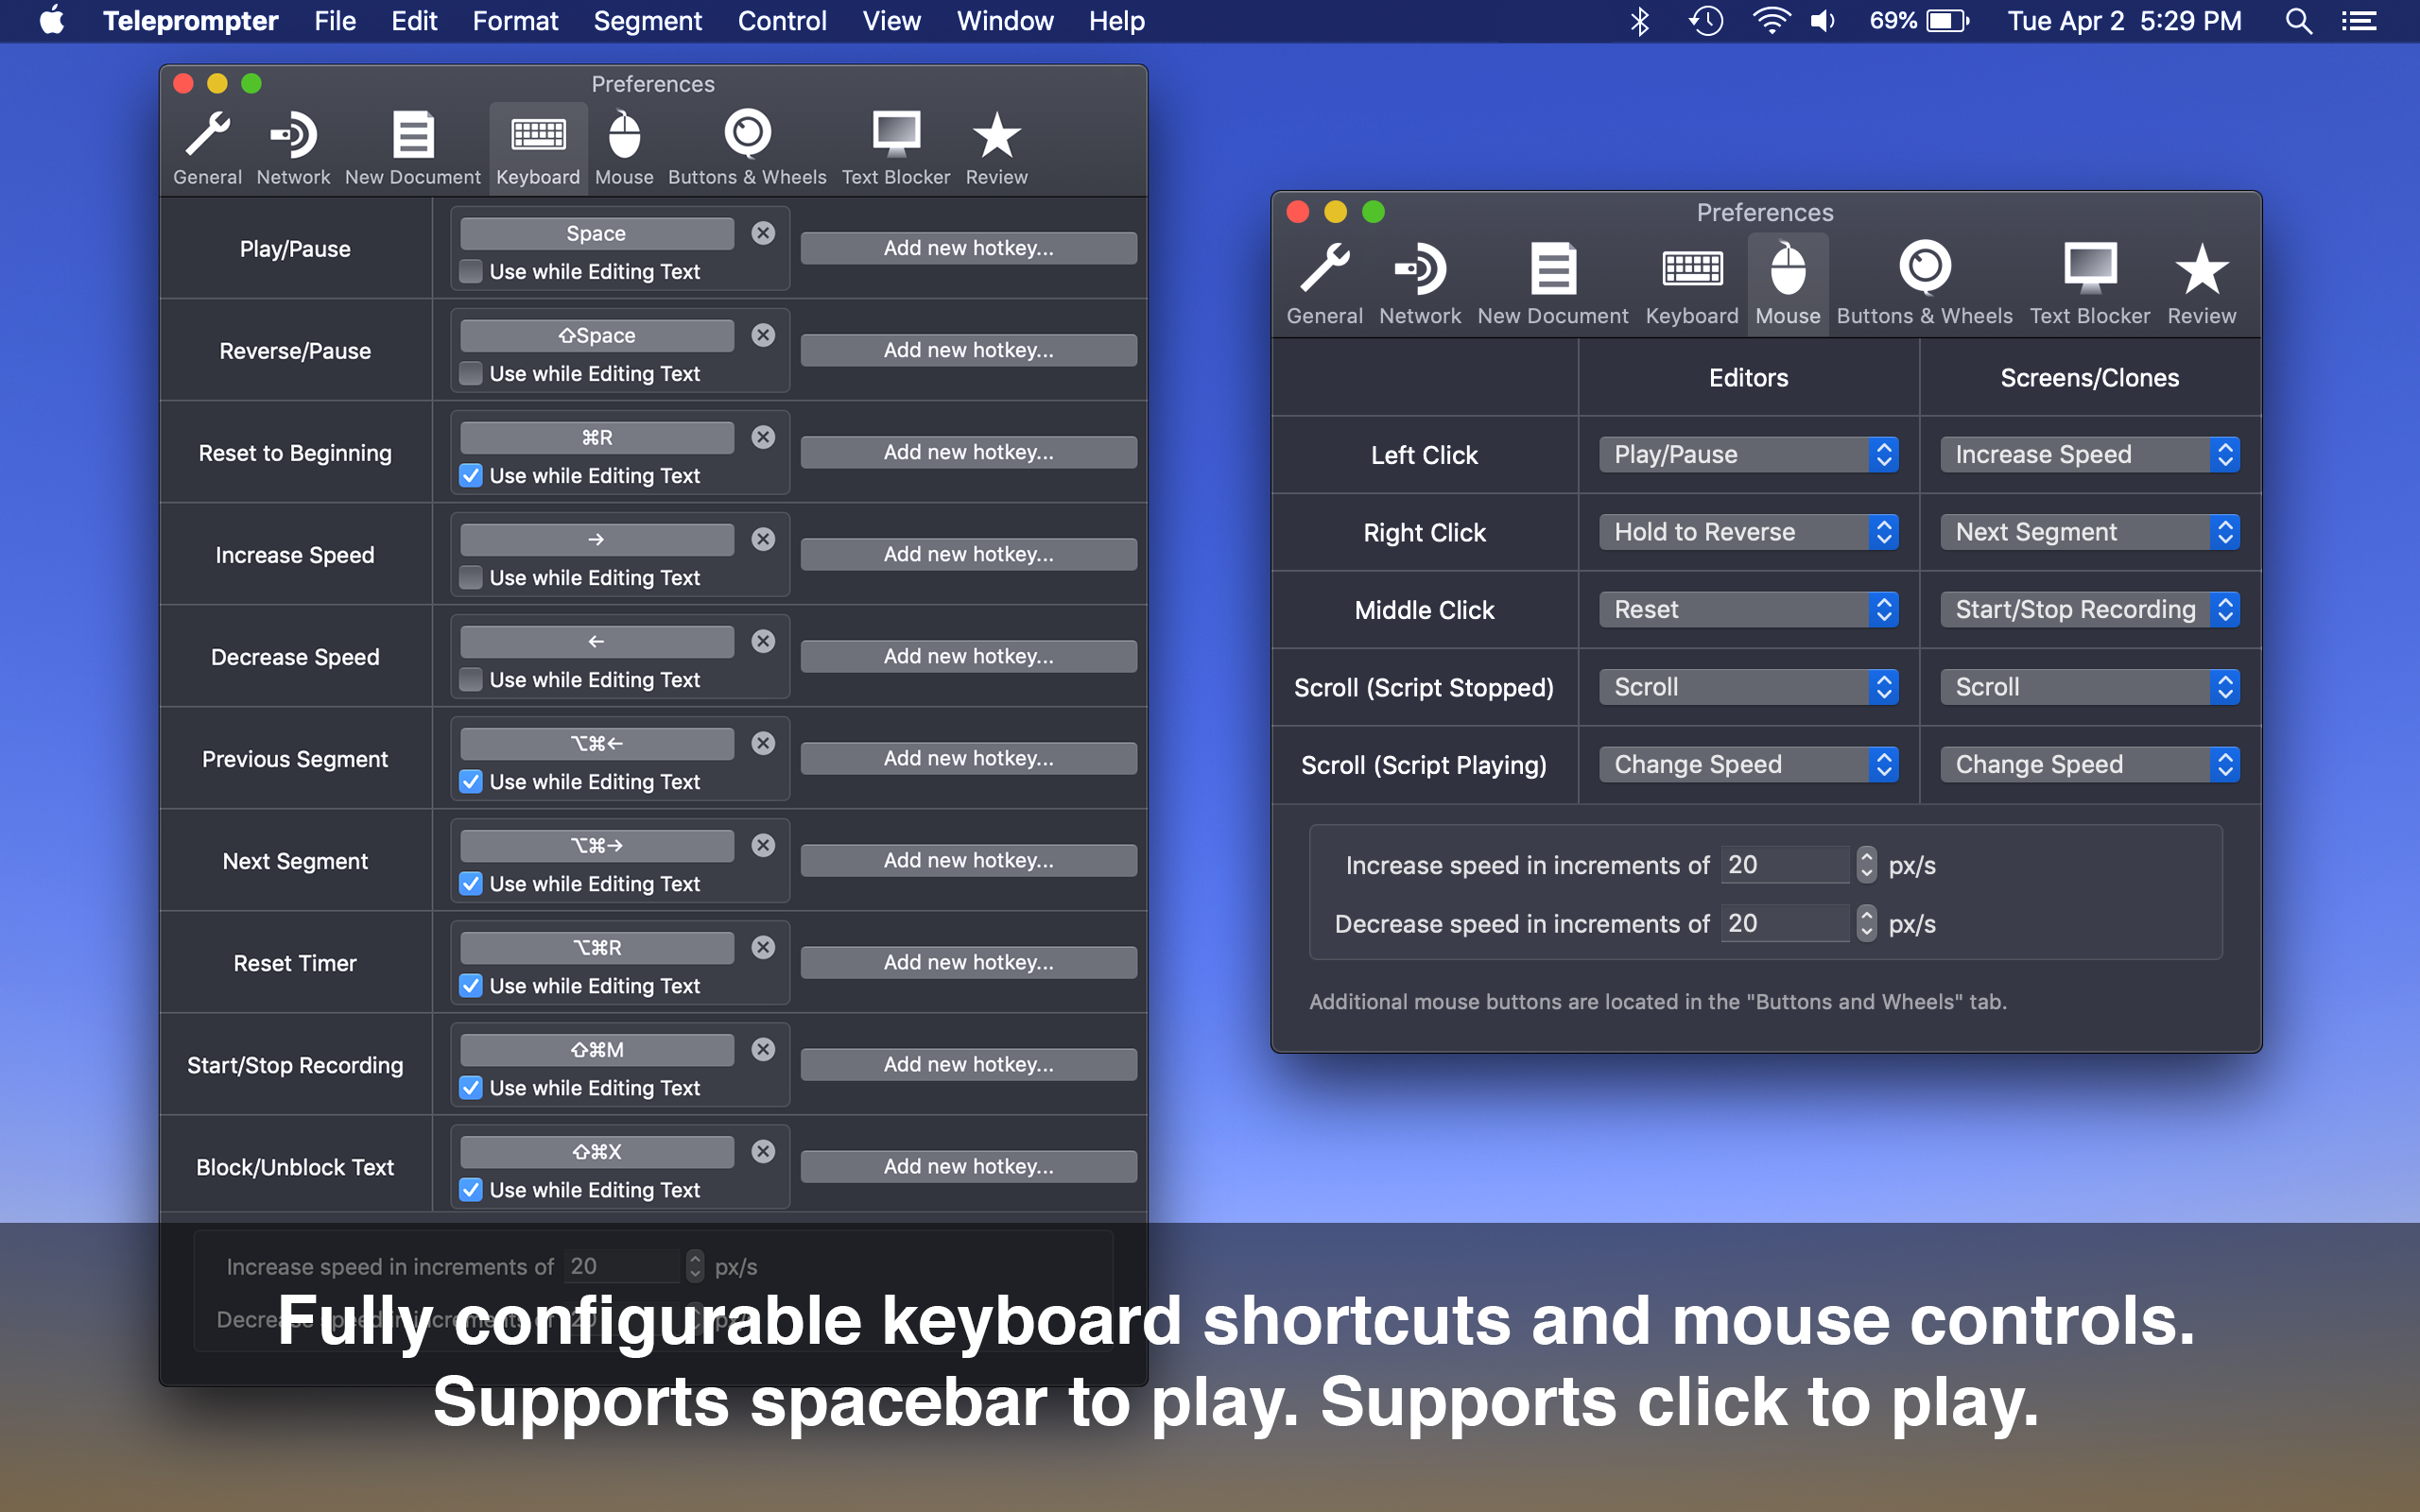Open General wrench icon in left Preferences window
The image size is (2420, 1512).
pos(207,147)
